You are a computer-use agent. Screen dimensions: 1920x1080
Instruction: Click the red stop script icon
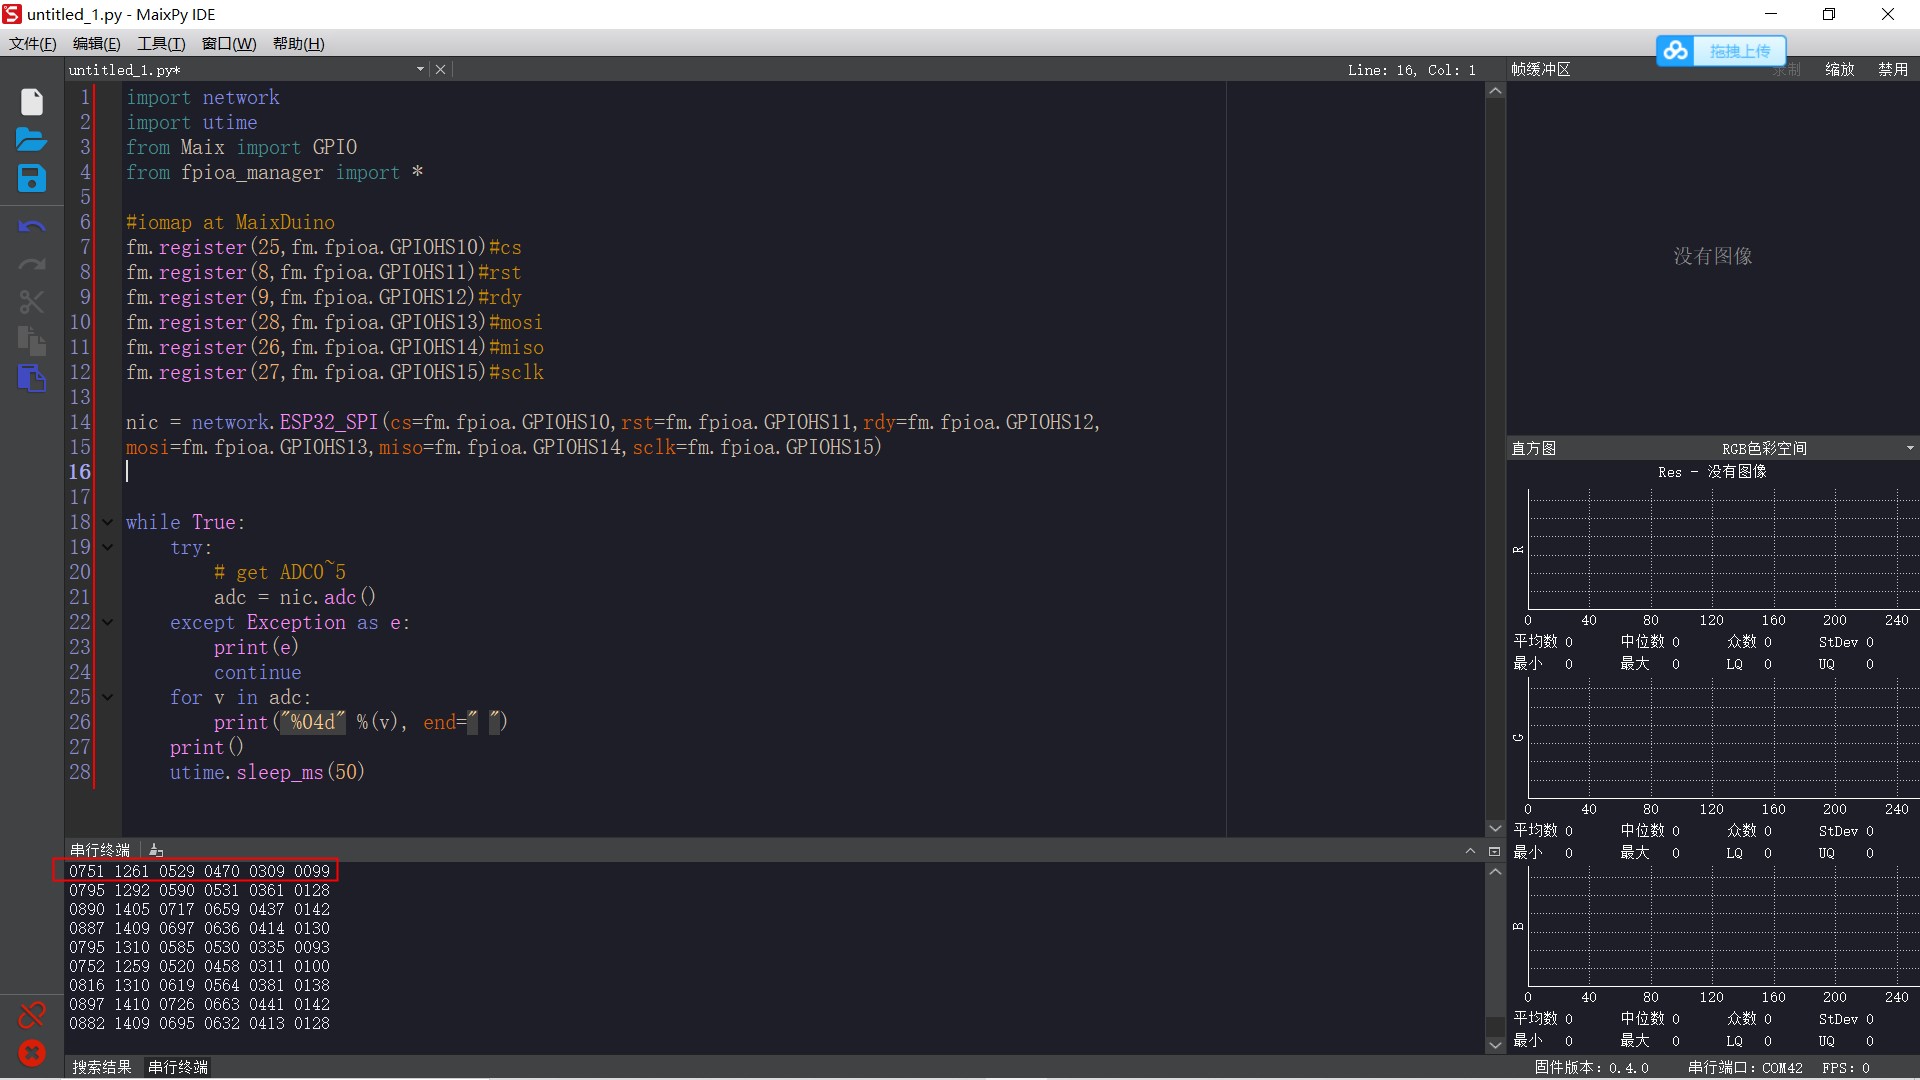(32, 1053)
